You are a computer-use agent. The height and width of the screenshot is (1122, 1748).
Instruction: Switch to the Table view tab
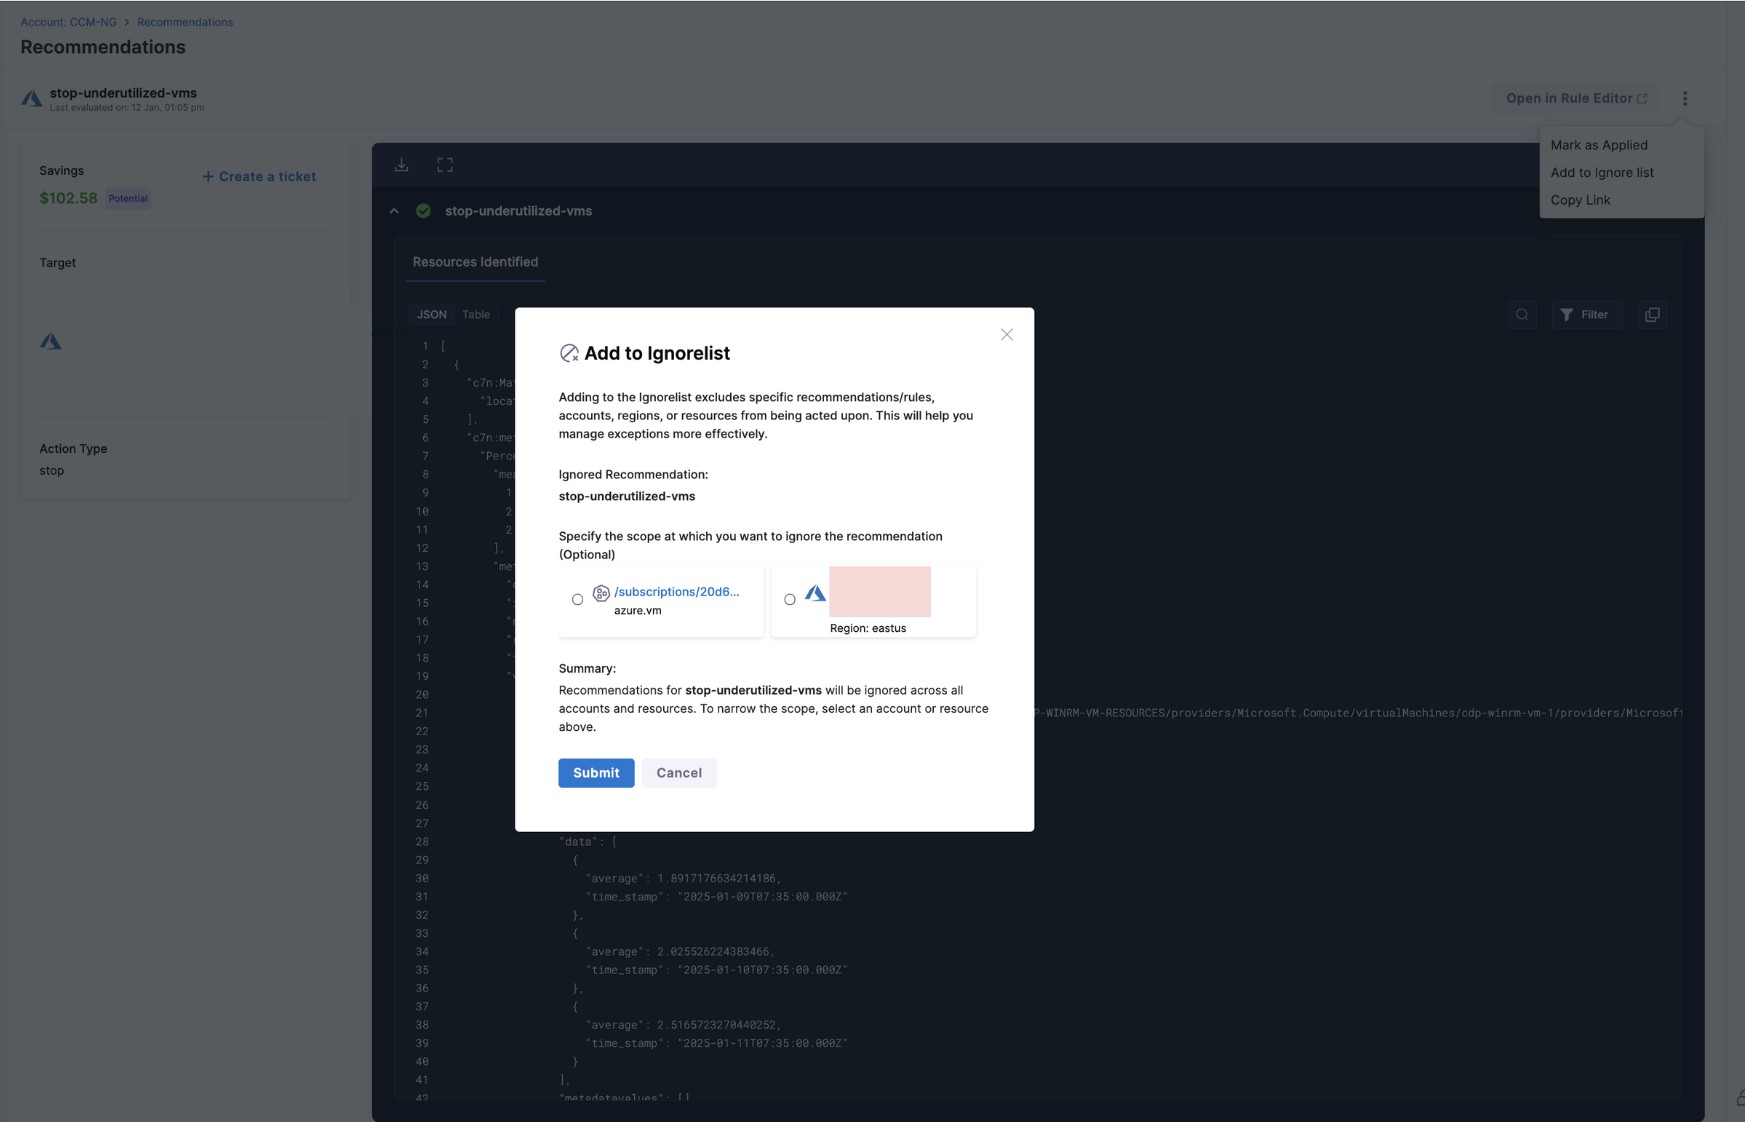476,315
